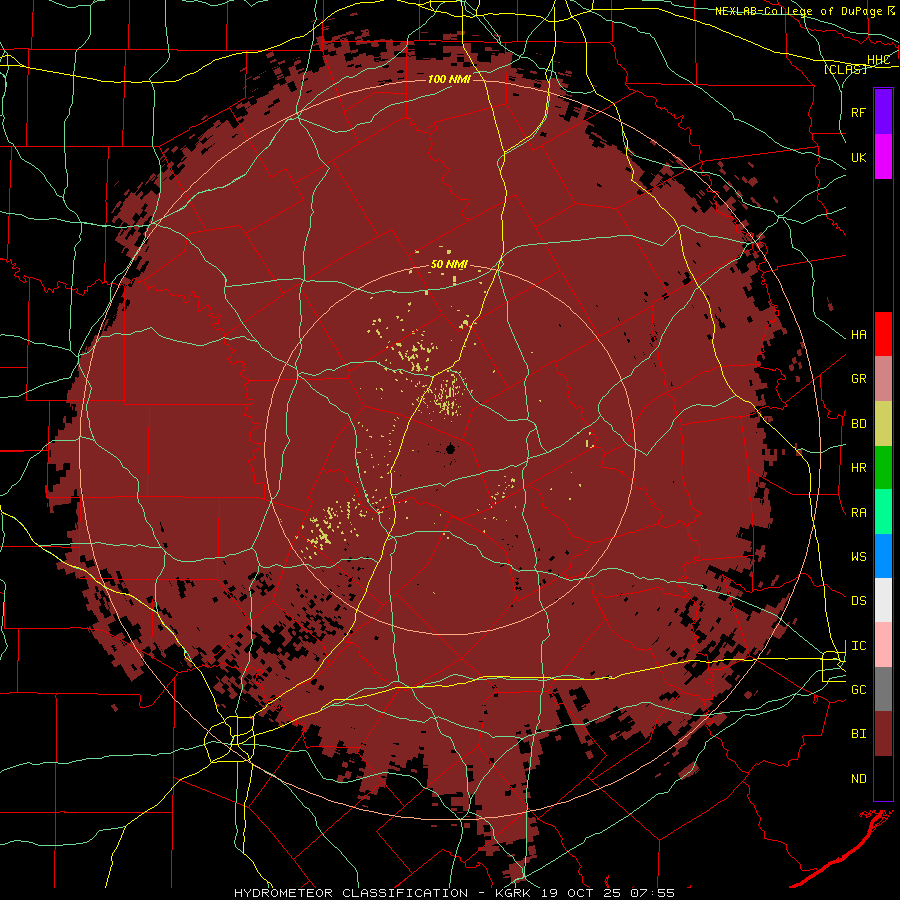Click the brown BI legend color swatch

[x=883, y=734]
